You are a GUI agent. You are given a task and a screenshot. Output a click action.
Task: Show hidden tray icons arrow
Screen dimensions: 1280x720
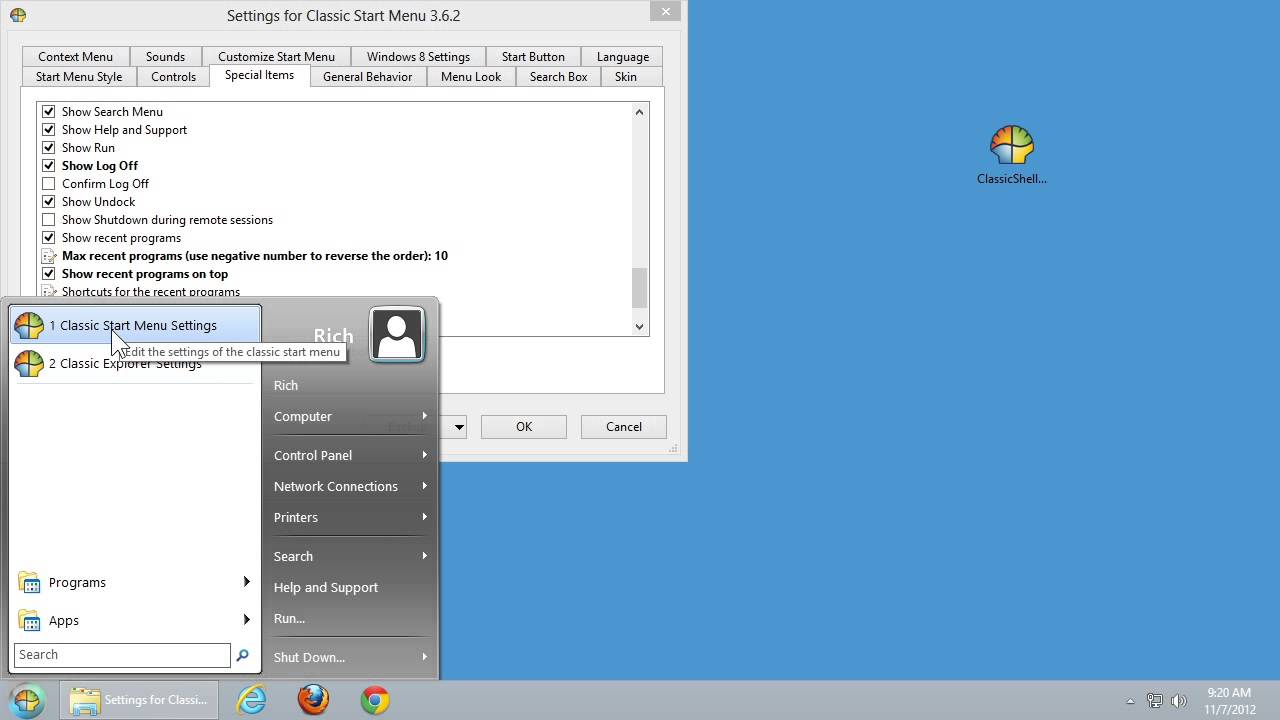coord(1131,701)
